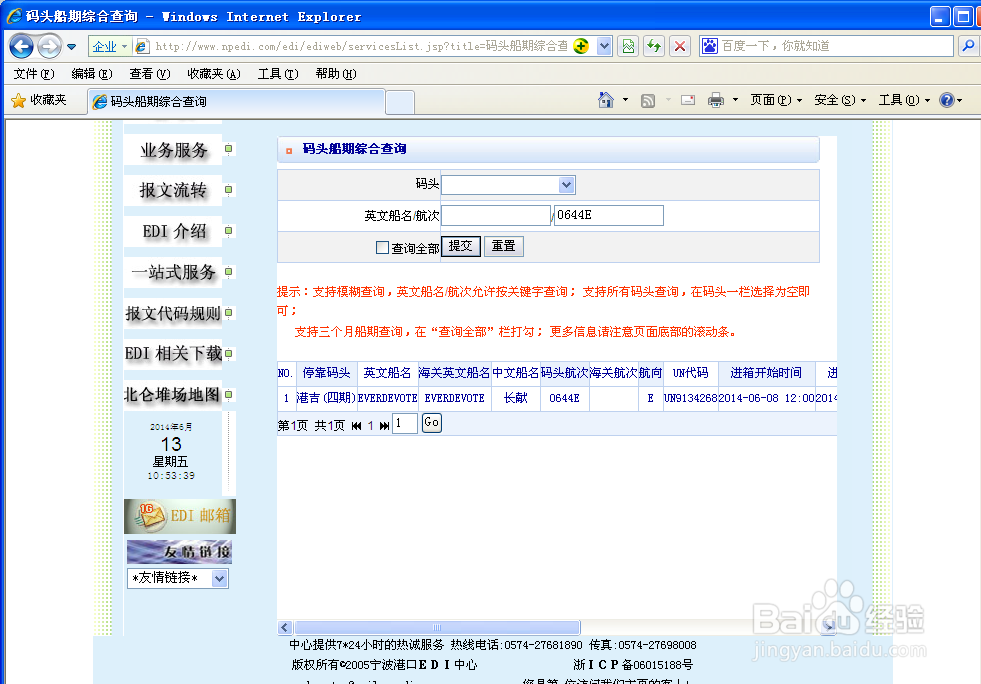Open the 北仑堆场地图 sidebar item
The height and width of the screenshot is (684, 981).
(173, 395)
